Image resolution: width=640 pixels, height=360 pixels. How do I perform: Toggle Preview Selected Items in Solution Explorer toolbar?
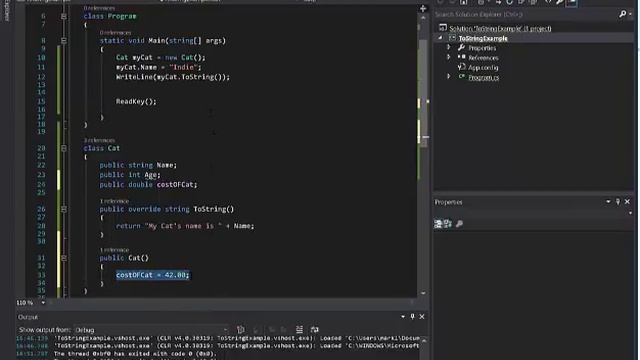click(571, 2)
